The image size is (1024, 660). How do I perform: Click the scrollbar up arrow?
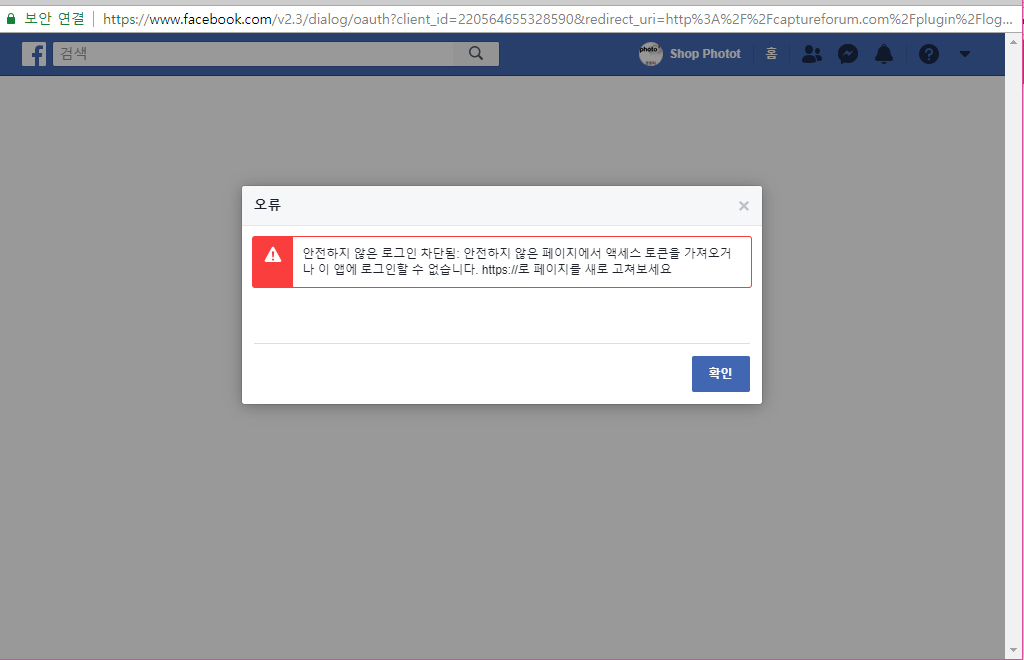pos(1014,41)
